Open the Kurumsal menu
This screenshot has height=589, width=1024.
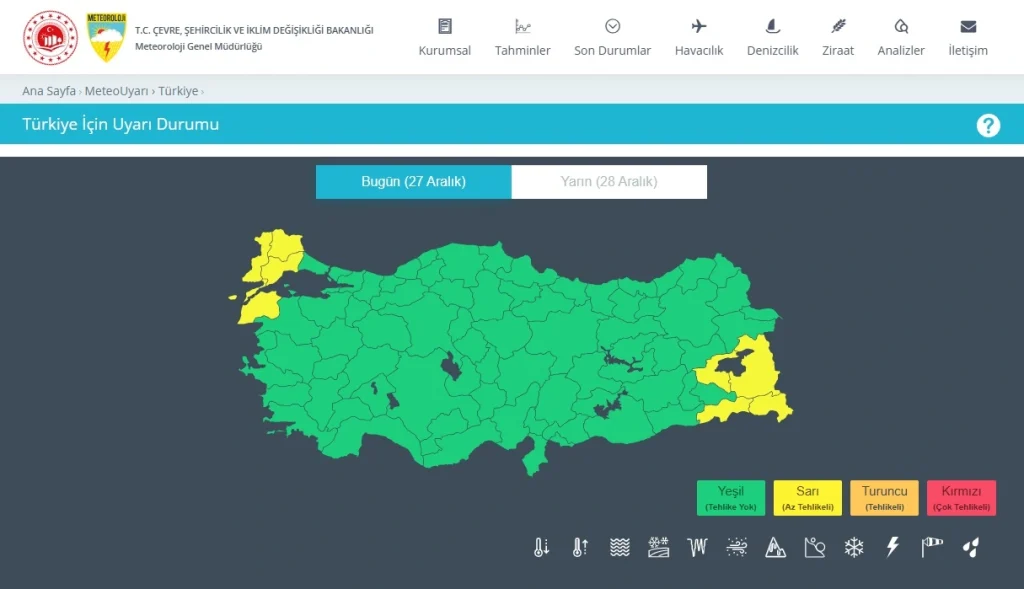444,37
